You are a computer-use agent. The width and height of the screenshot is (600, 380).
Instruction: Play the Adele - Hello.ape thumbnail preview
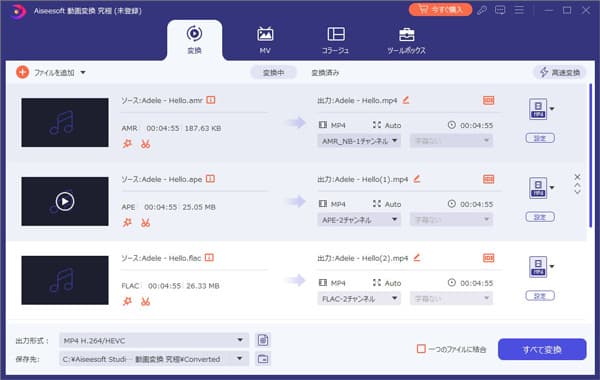pyautogui.click(x=65, y=201)
